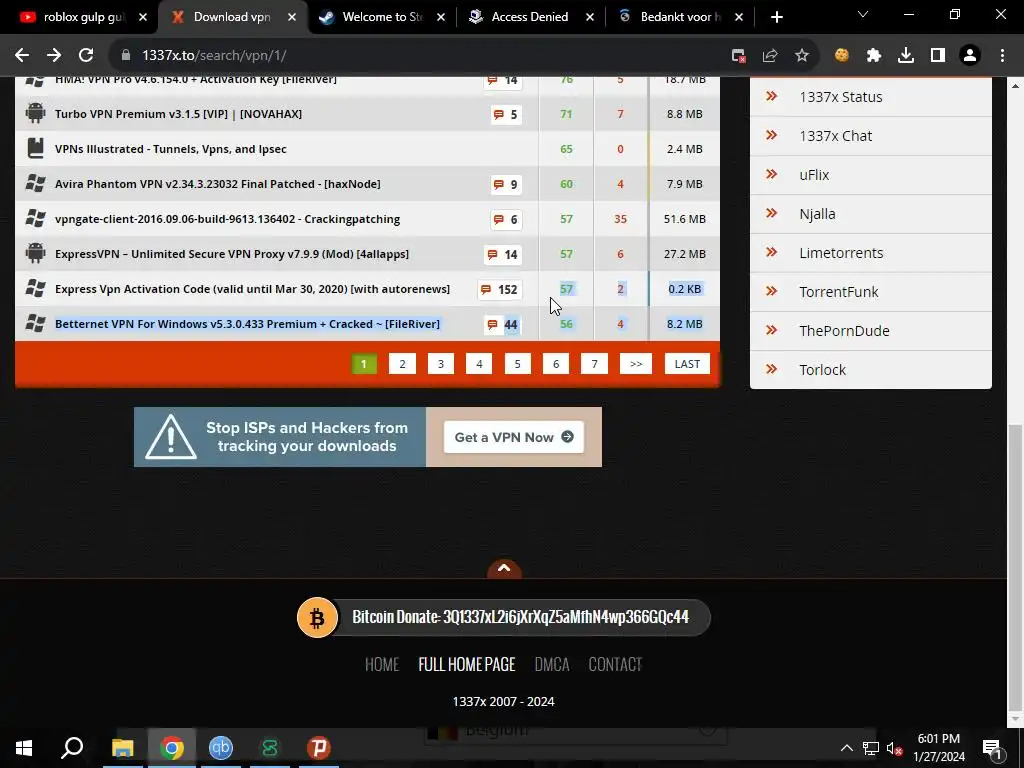Open 5 comments on Turbo VPN Premium

pos(506,114)
